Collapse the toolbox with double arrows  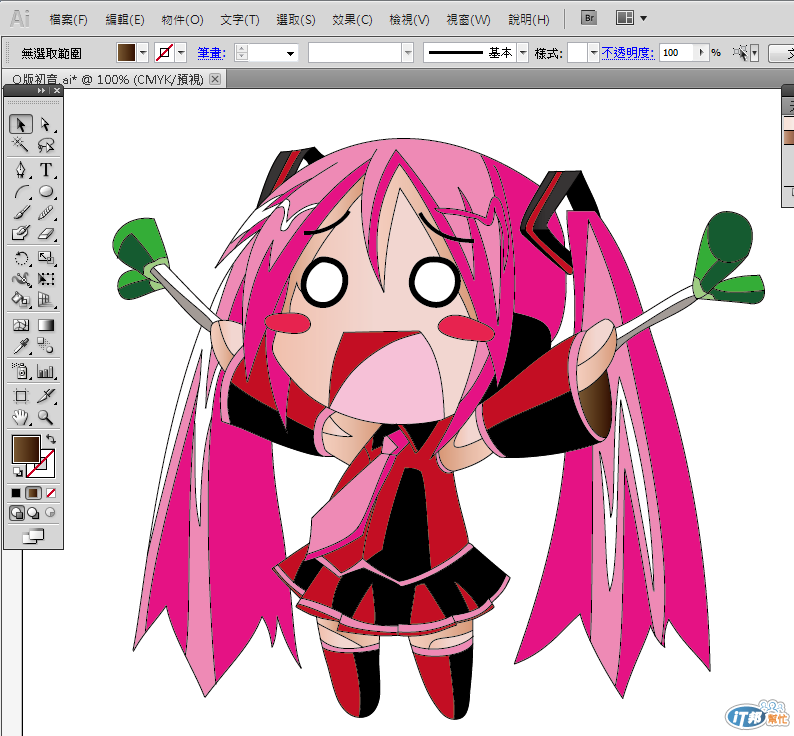[x=42, y=90]
